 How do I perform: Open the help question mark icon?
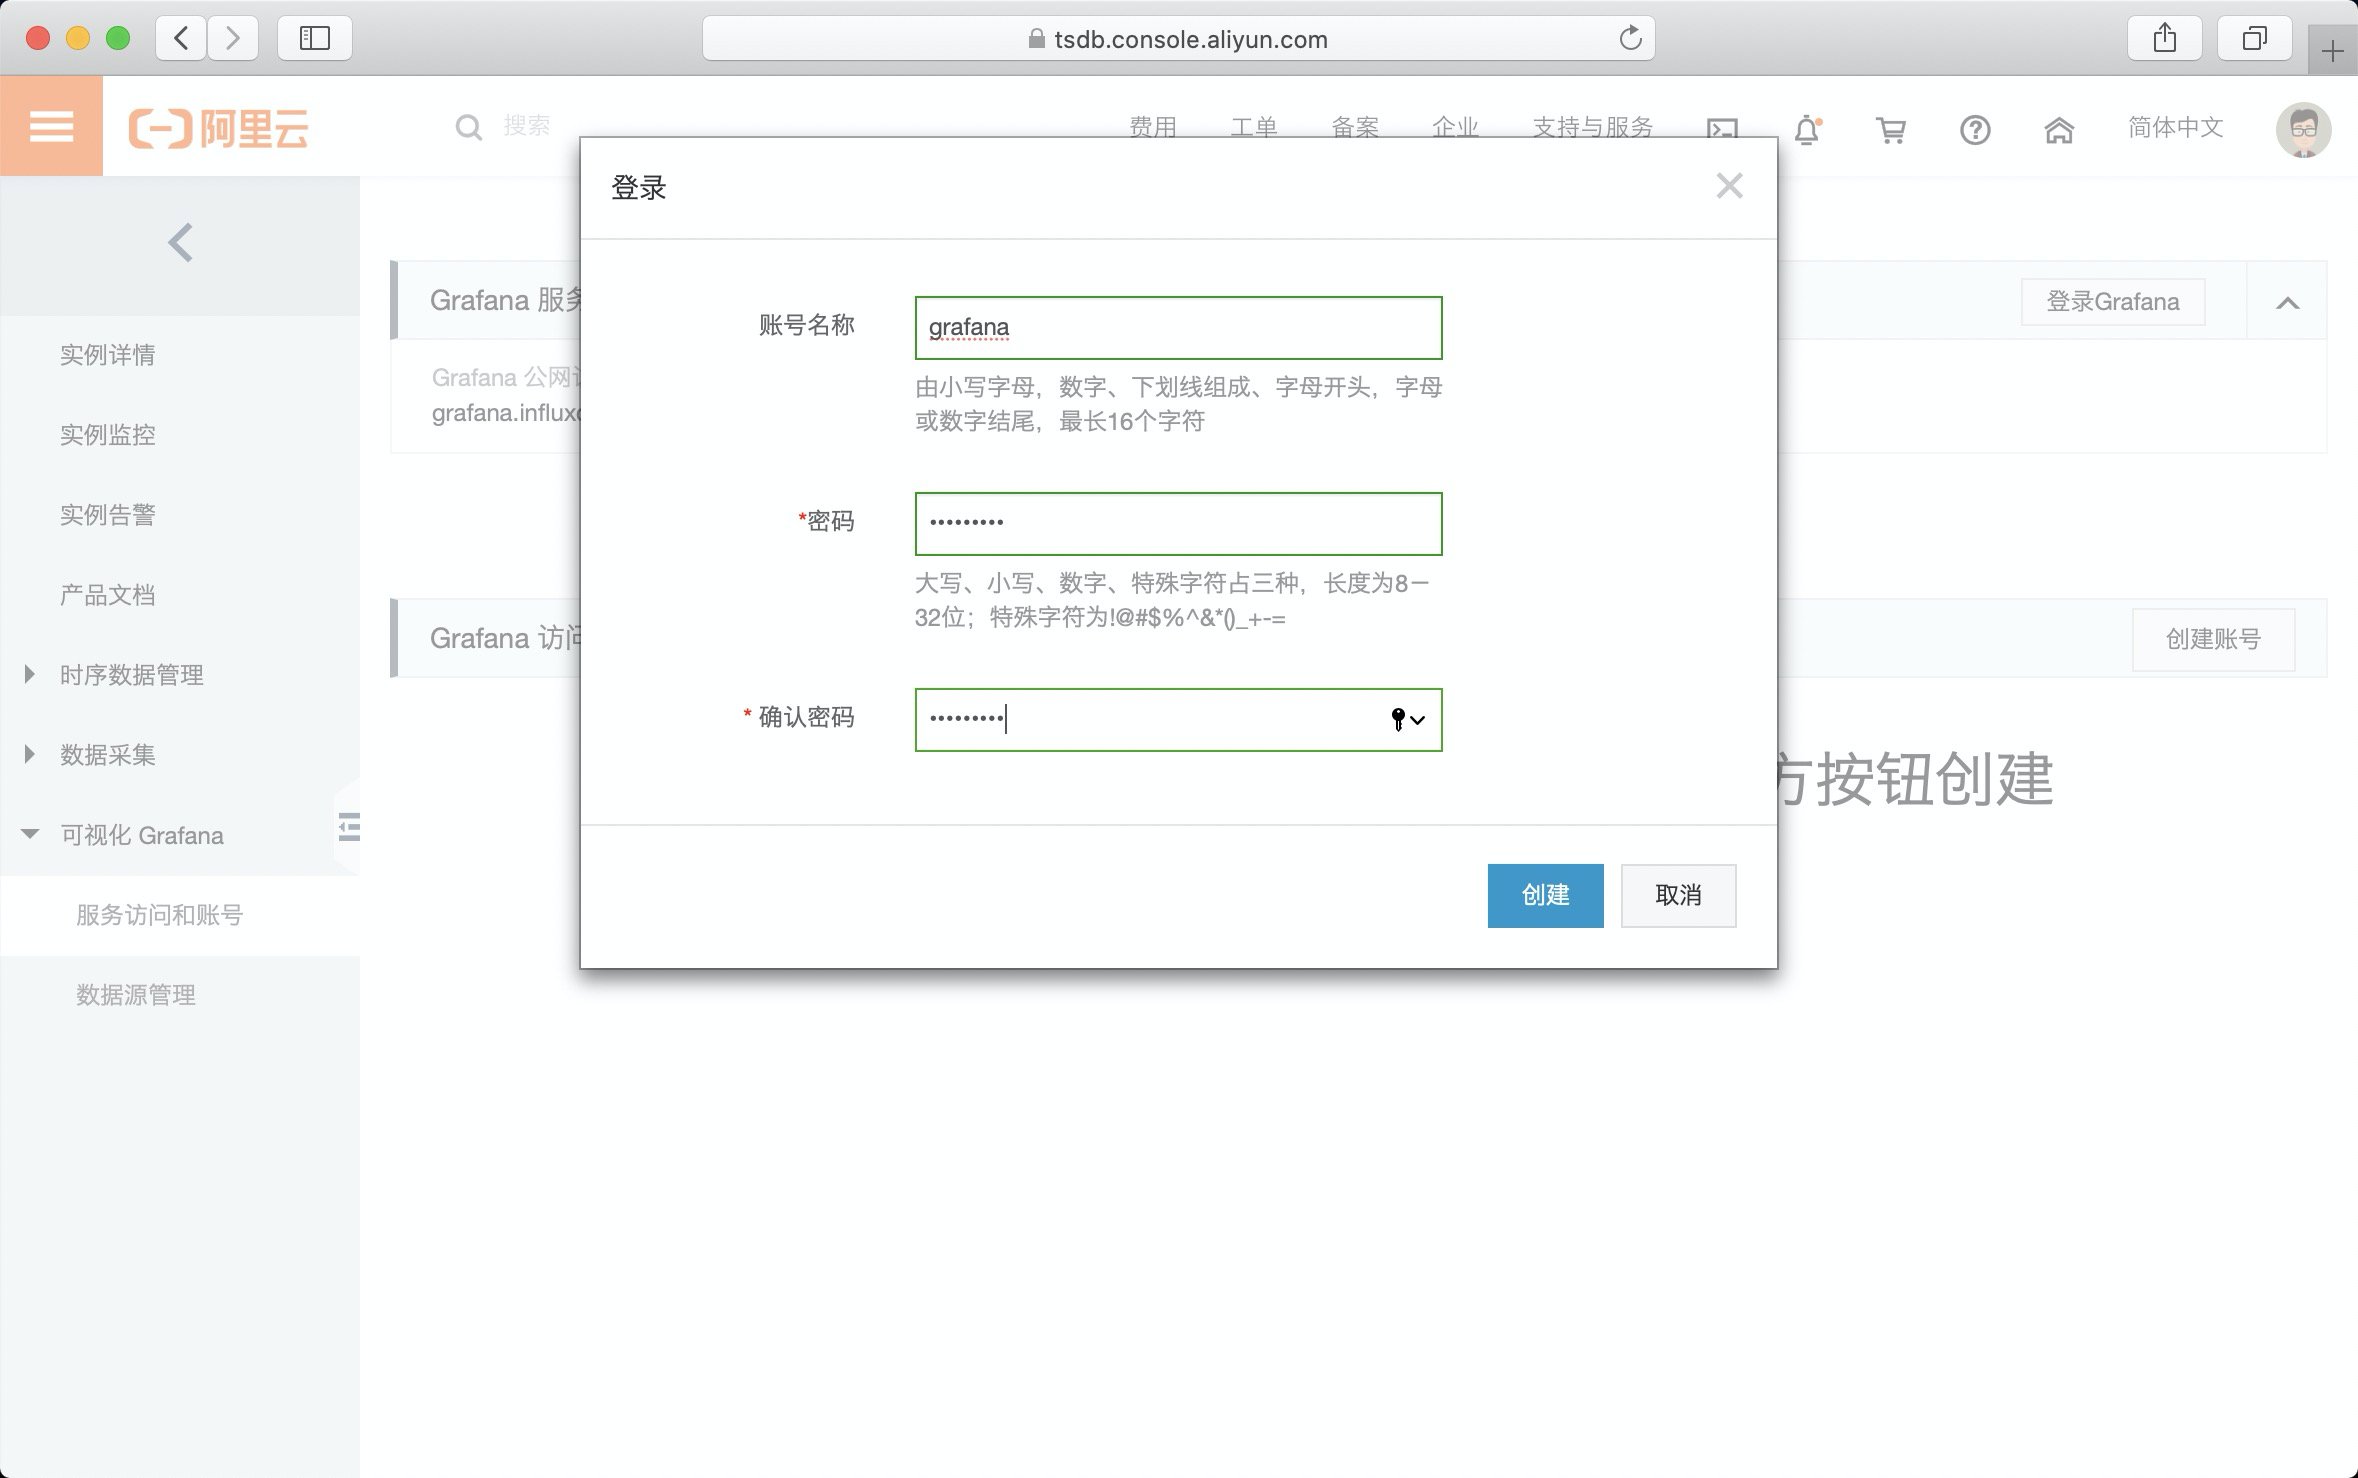1975,130
